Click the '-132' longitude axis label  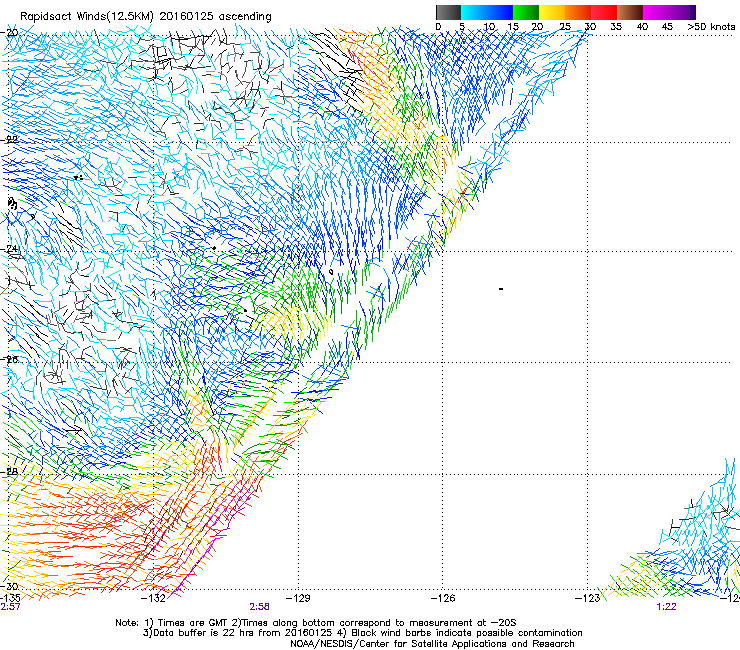pos(153,598)
